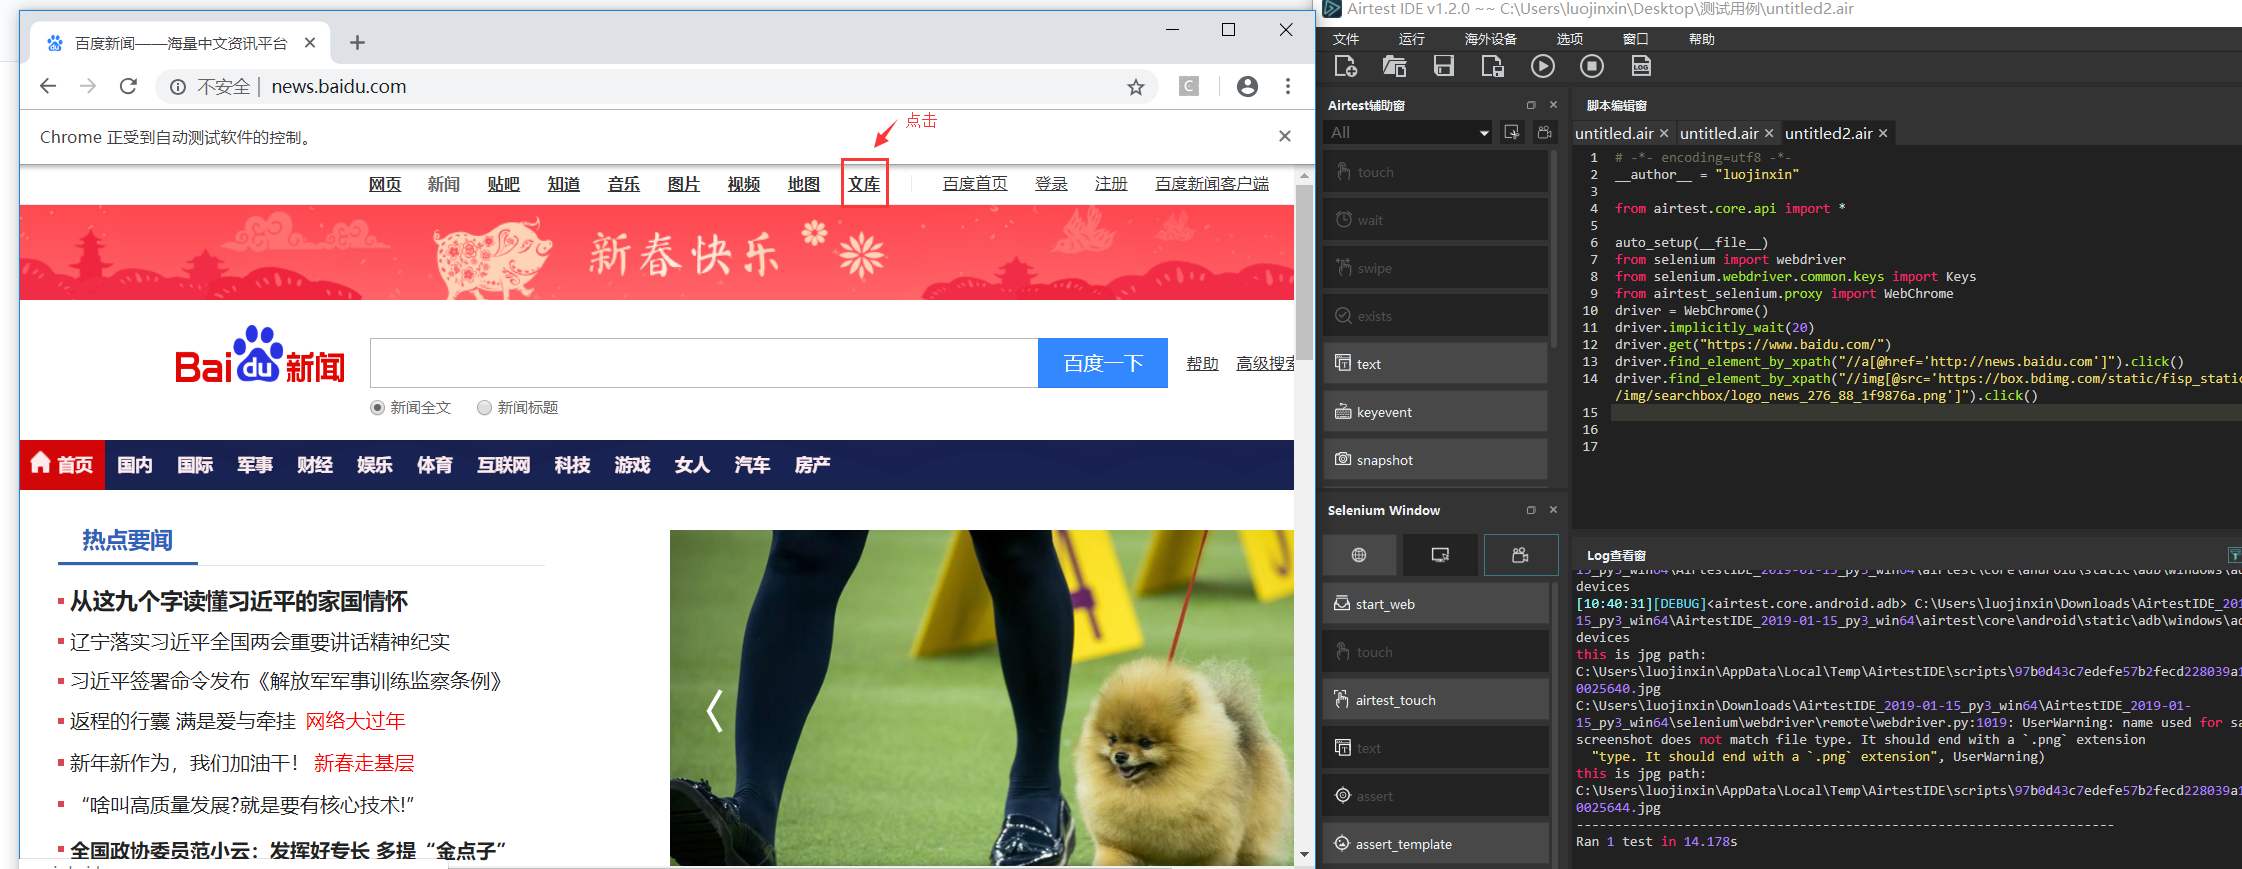Open the 百度首页 link

(975, 184)
